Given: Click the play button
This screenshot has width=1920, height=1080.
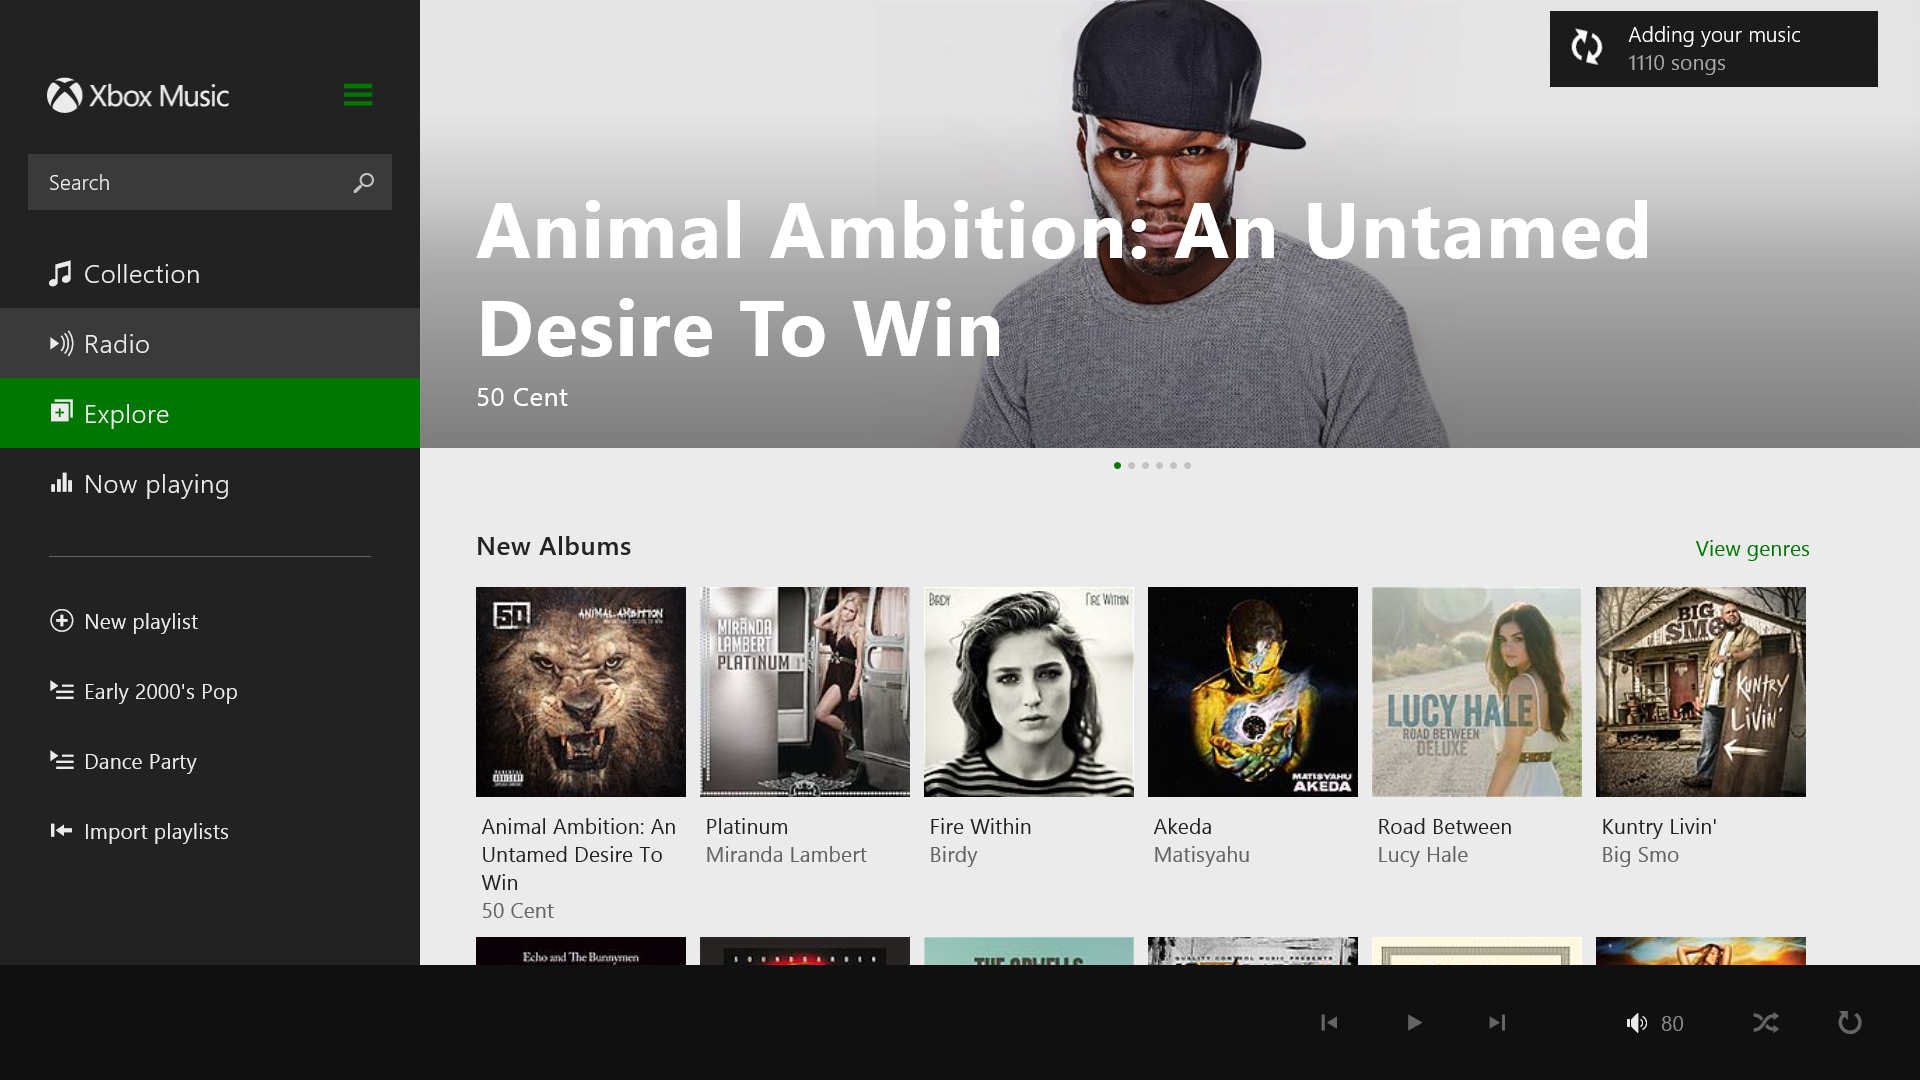Looking at the screenshot, I should [1414, 1022].
